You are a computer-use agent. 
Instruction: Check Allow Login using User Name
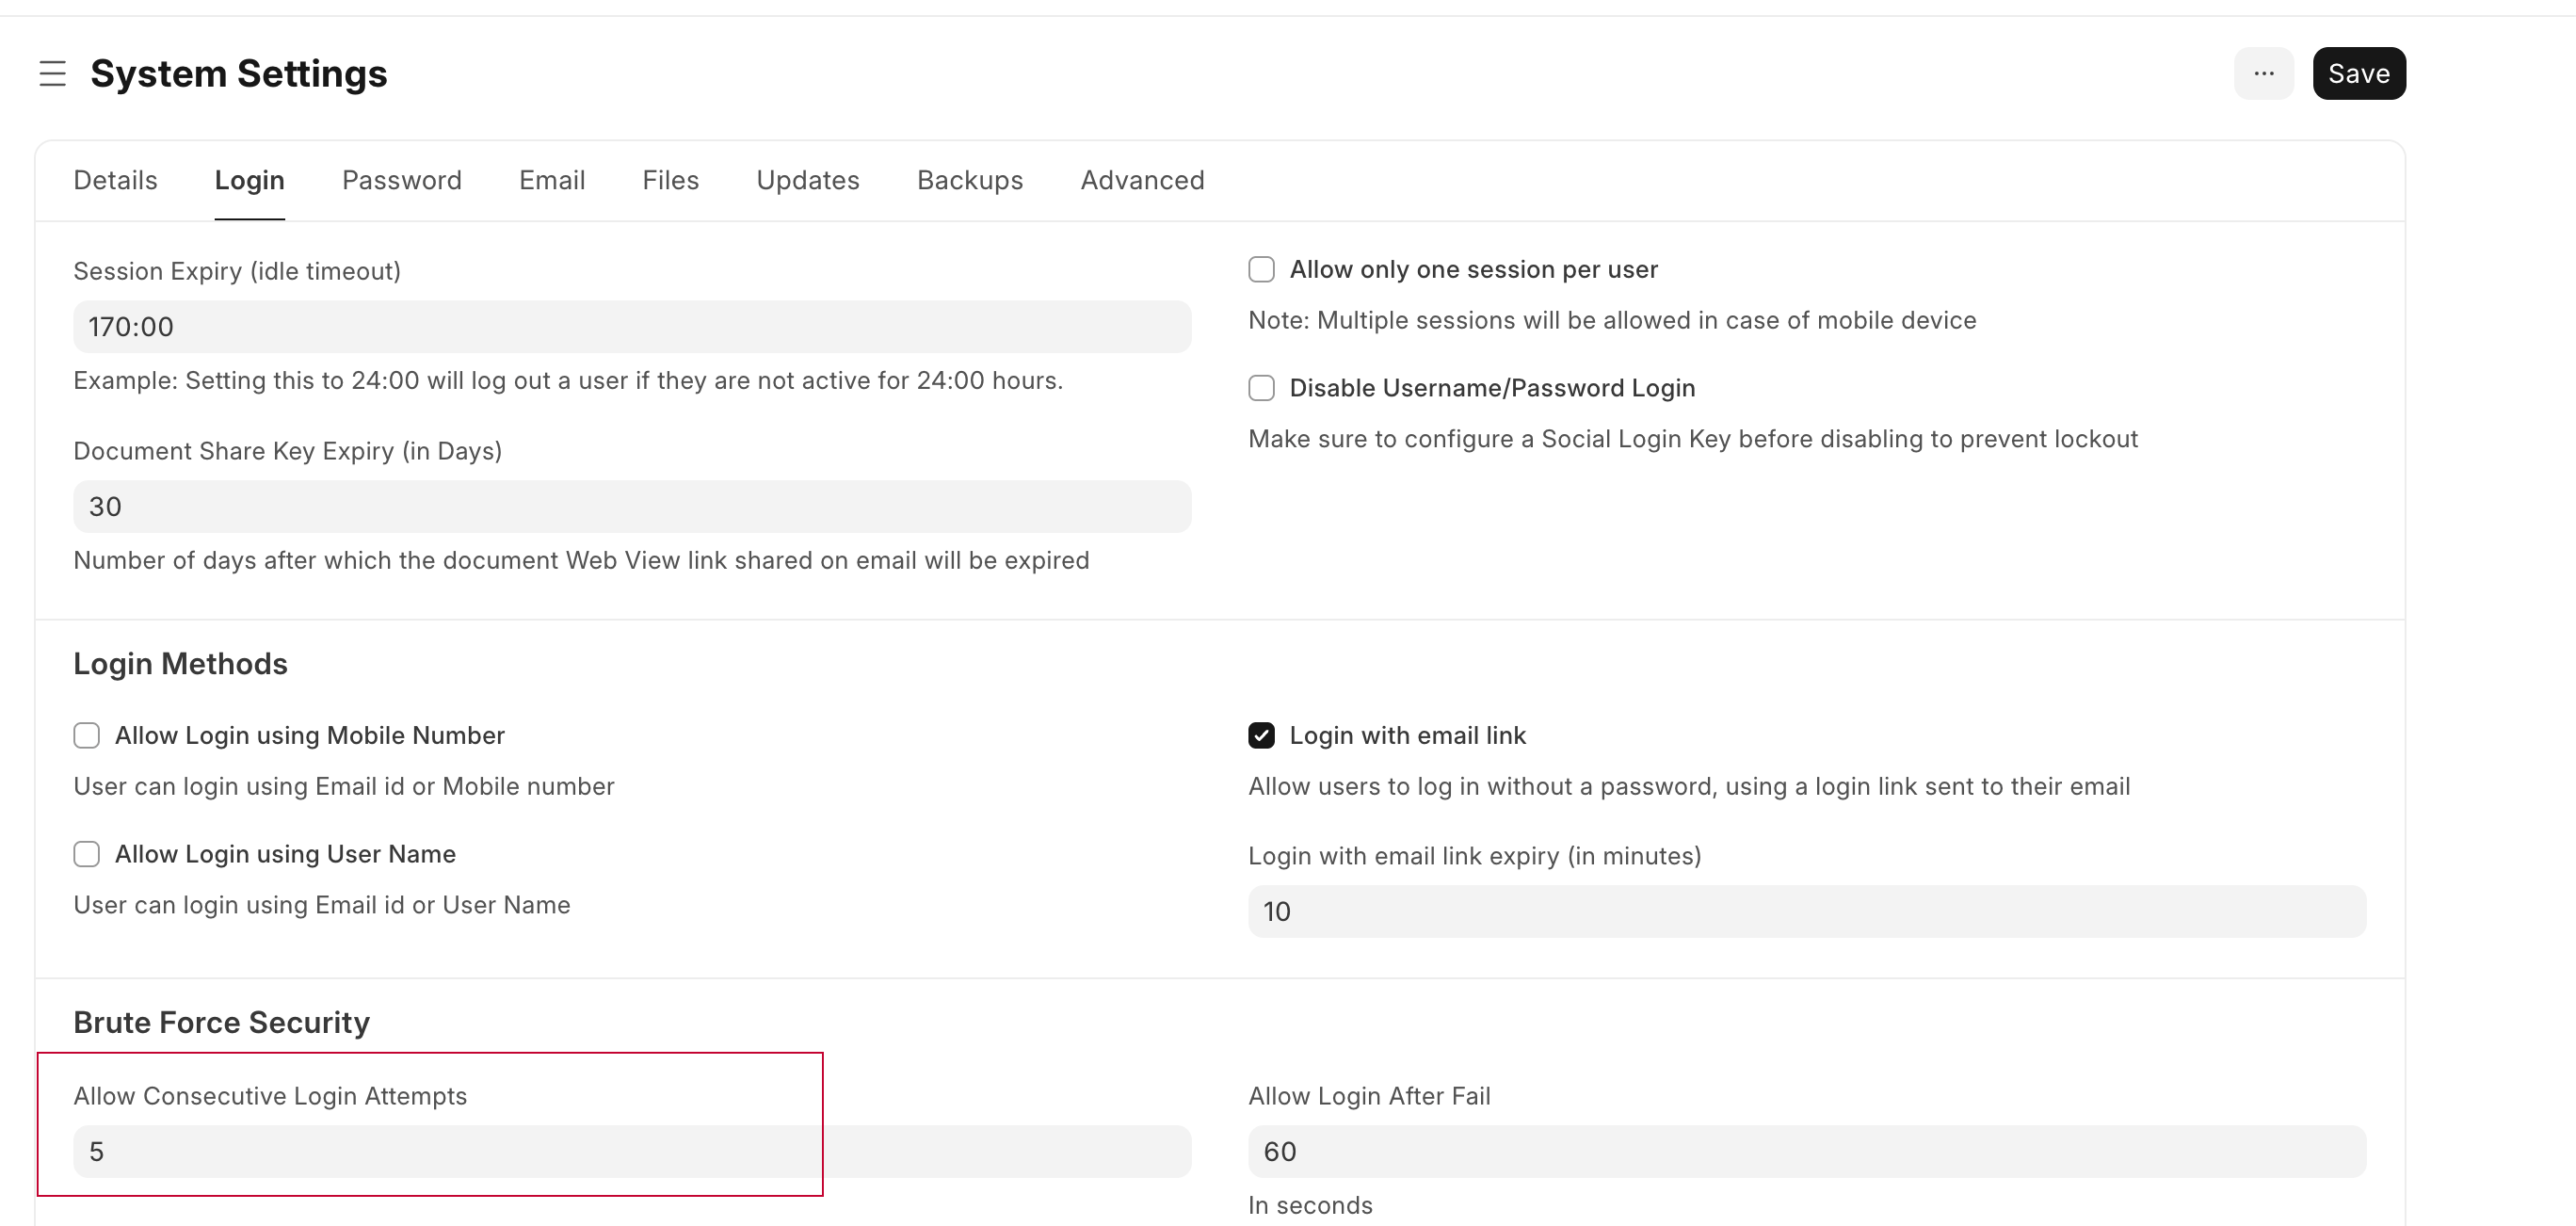coord(87,854)
